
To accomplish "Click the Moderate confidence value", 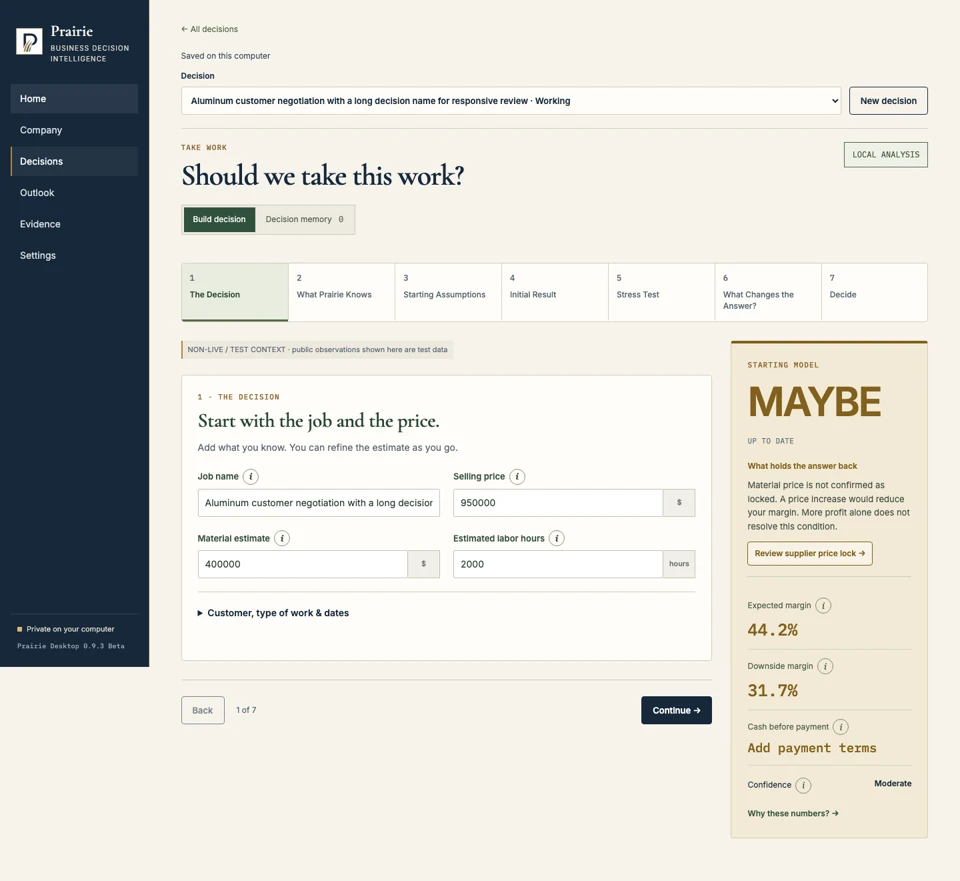I will tap(893, 784).
